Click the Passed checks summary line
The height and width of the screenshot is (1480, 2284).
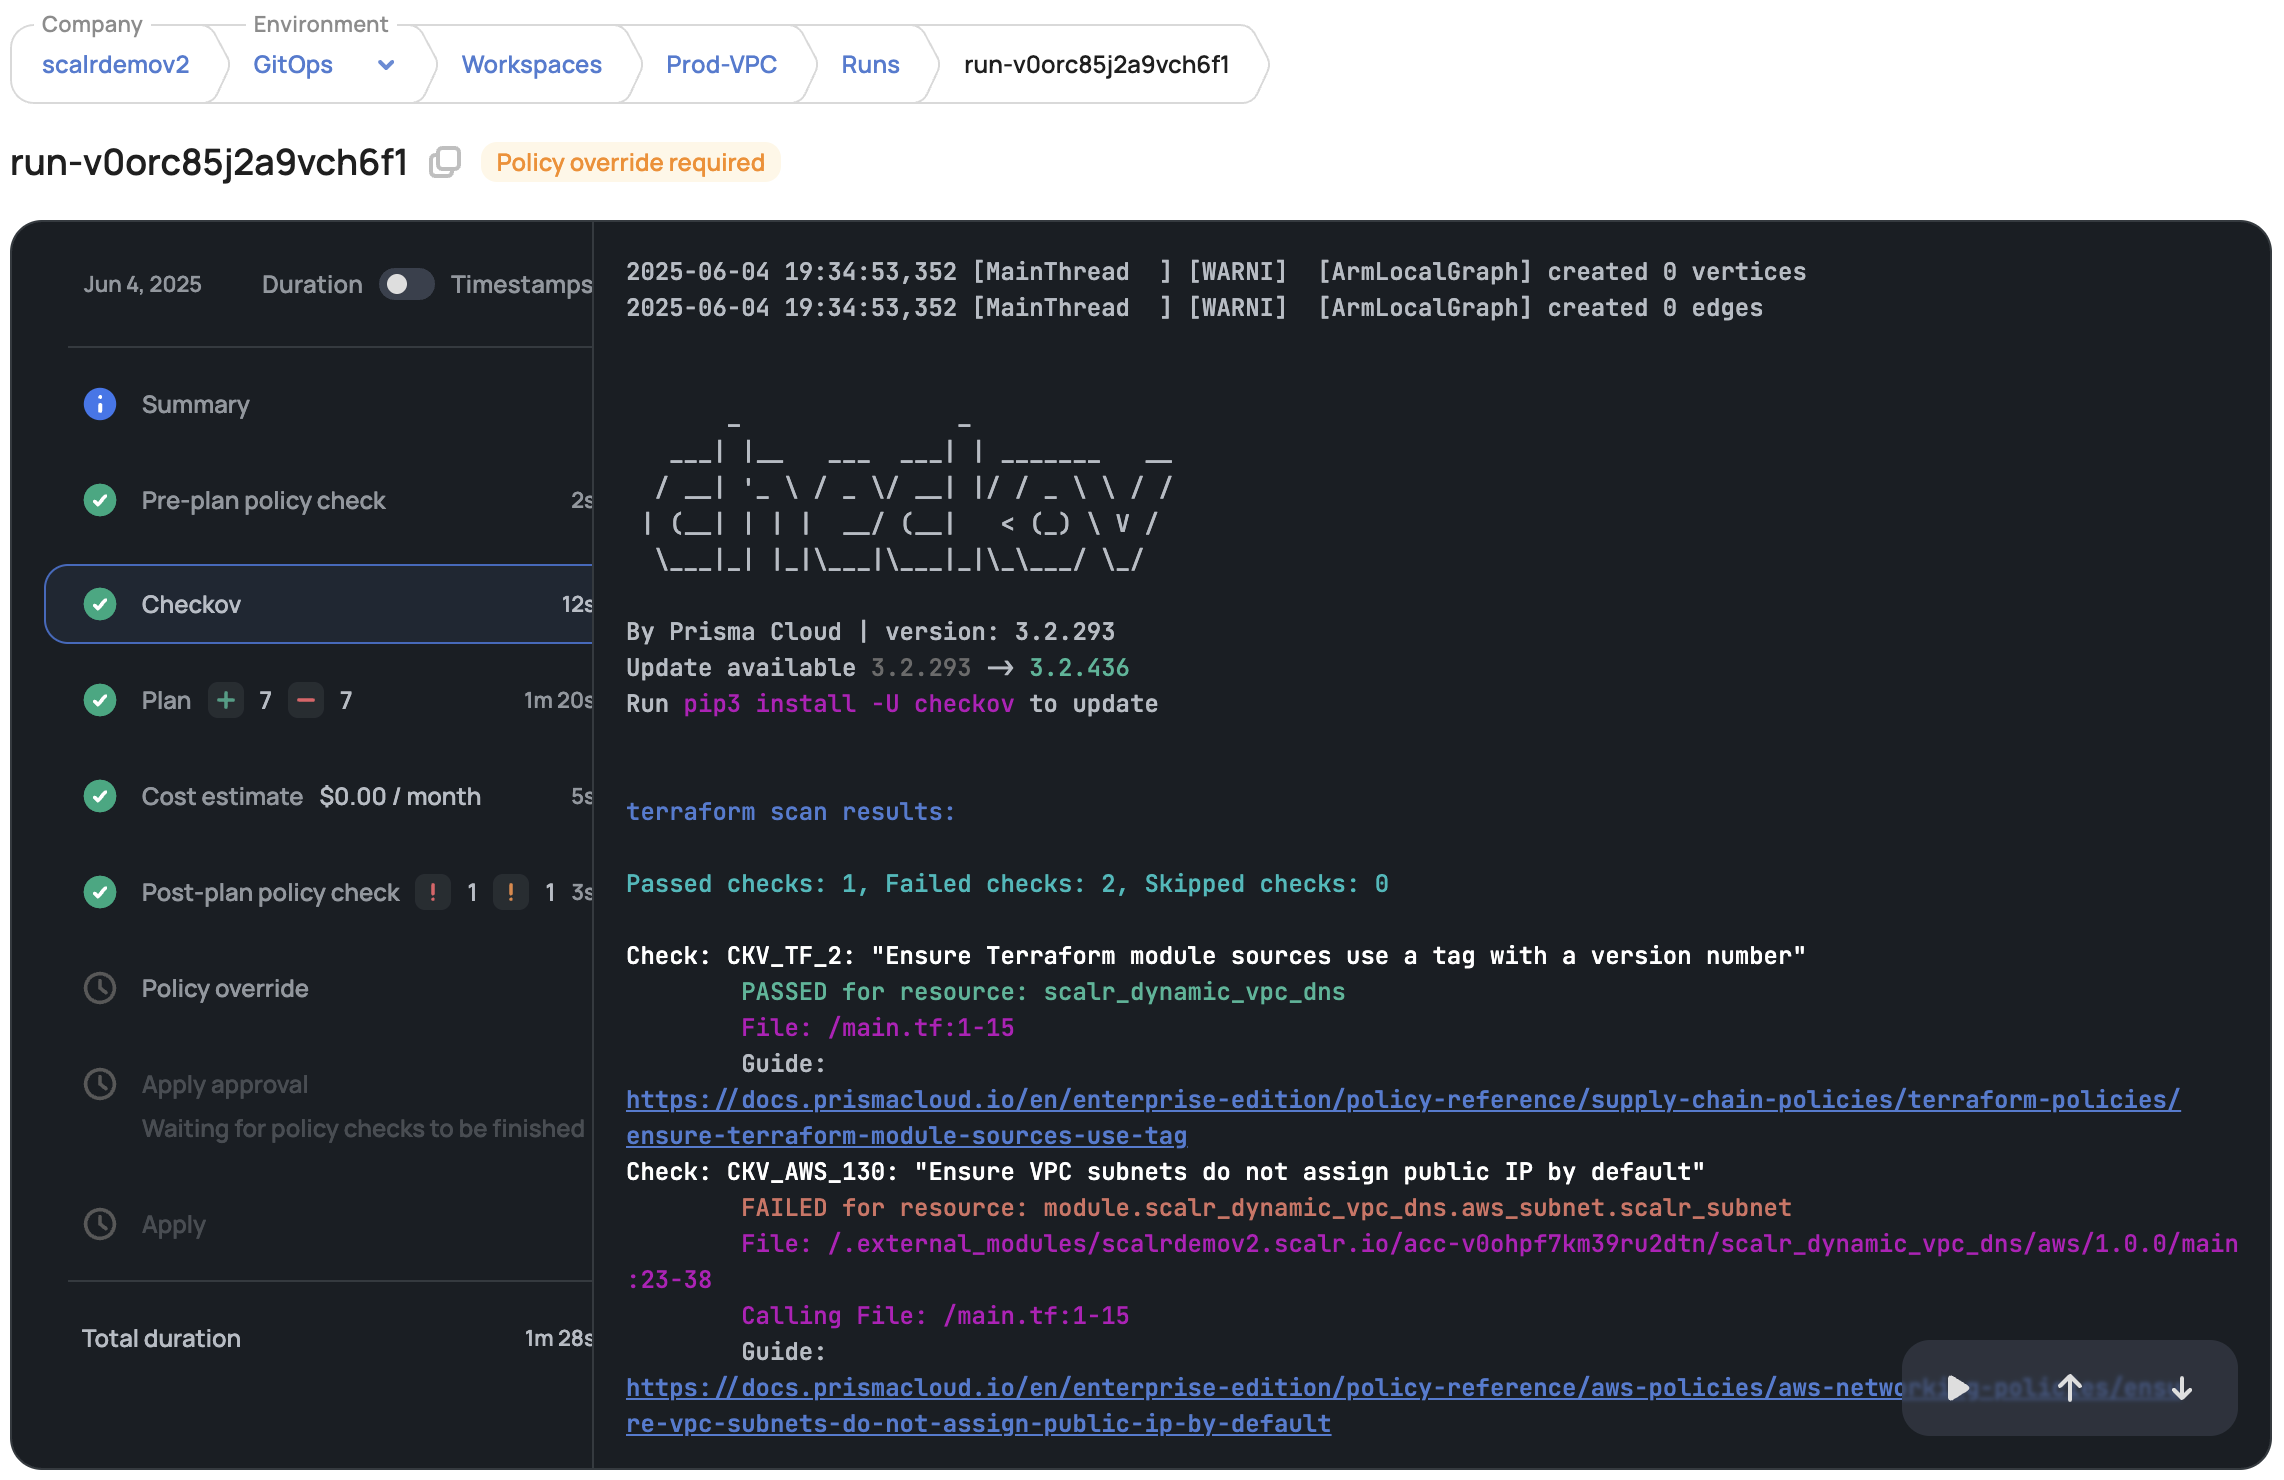1007,884
